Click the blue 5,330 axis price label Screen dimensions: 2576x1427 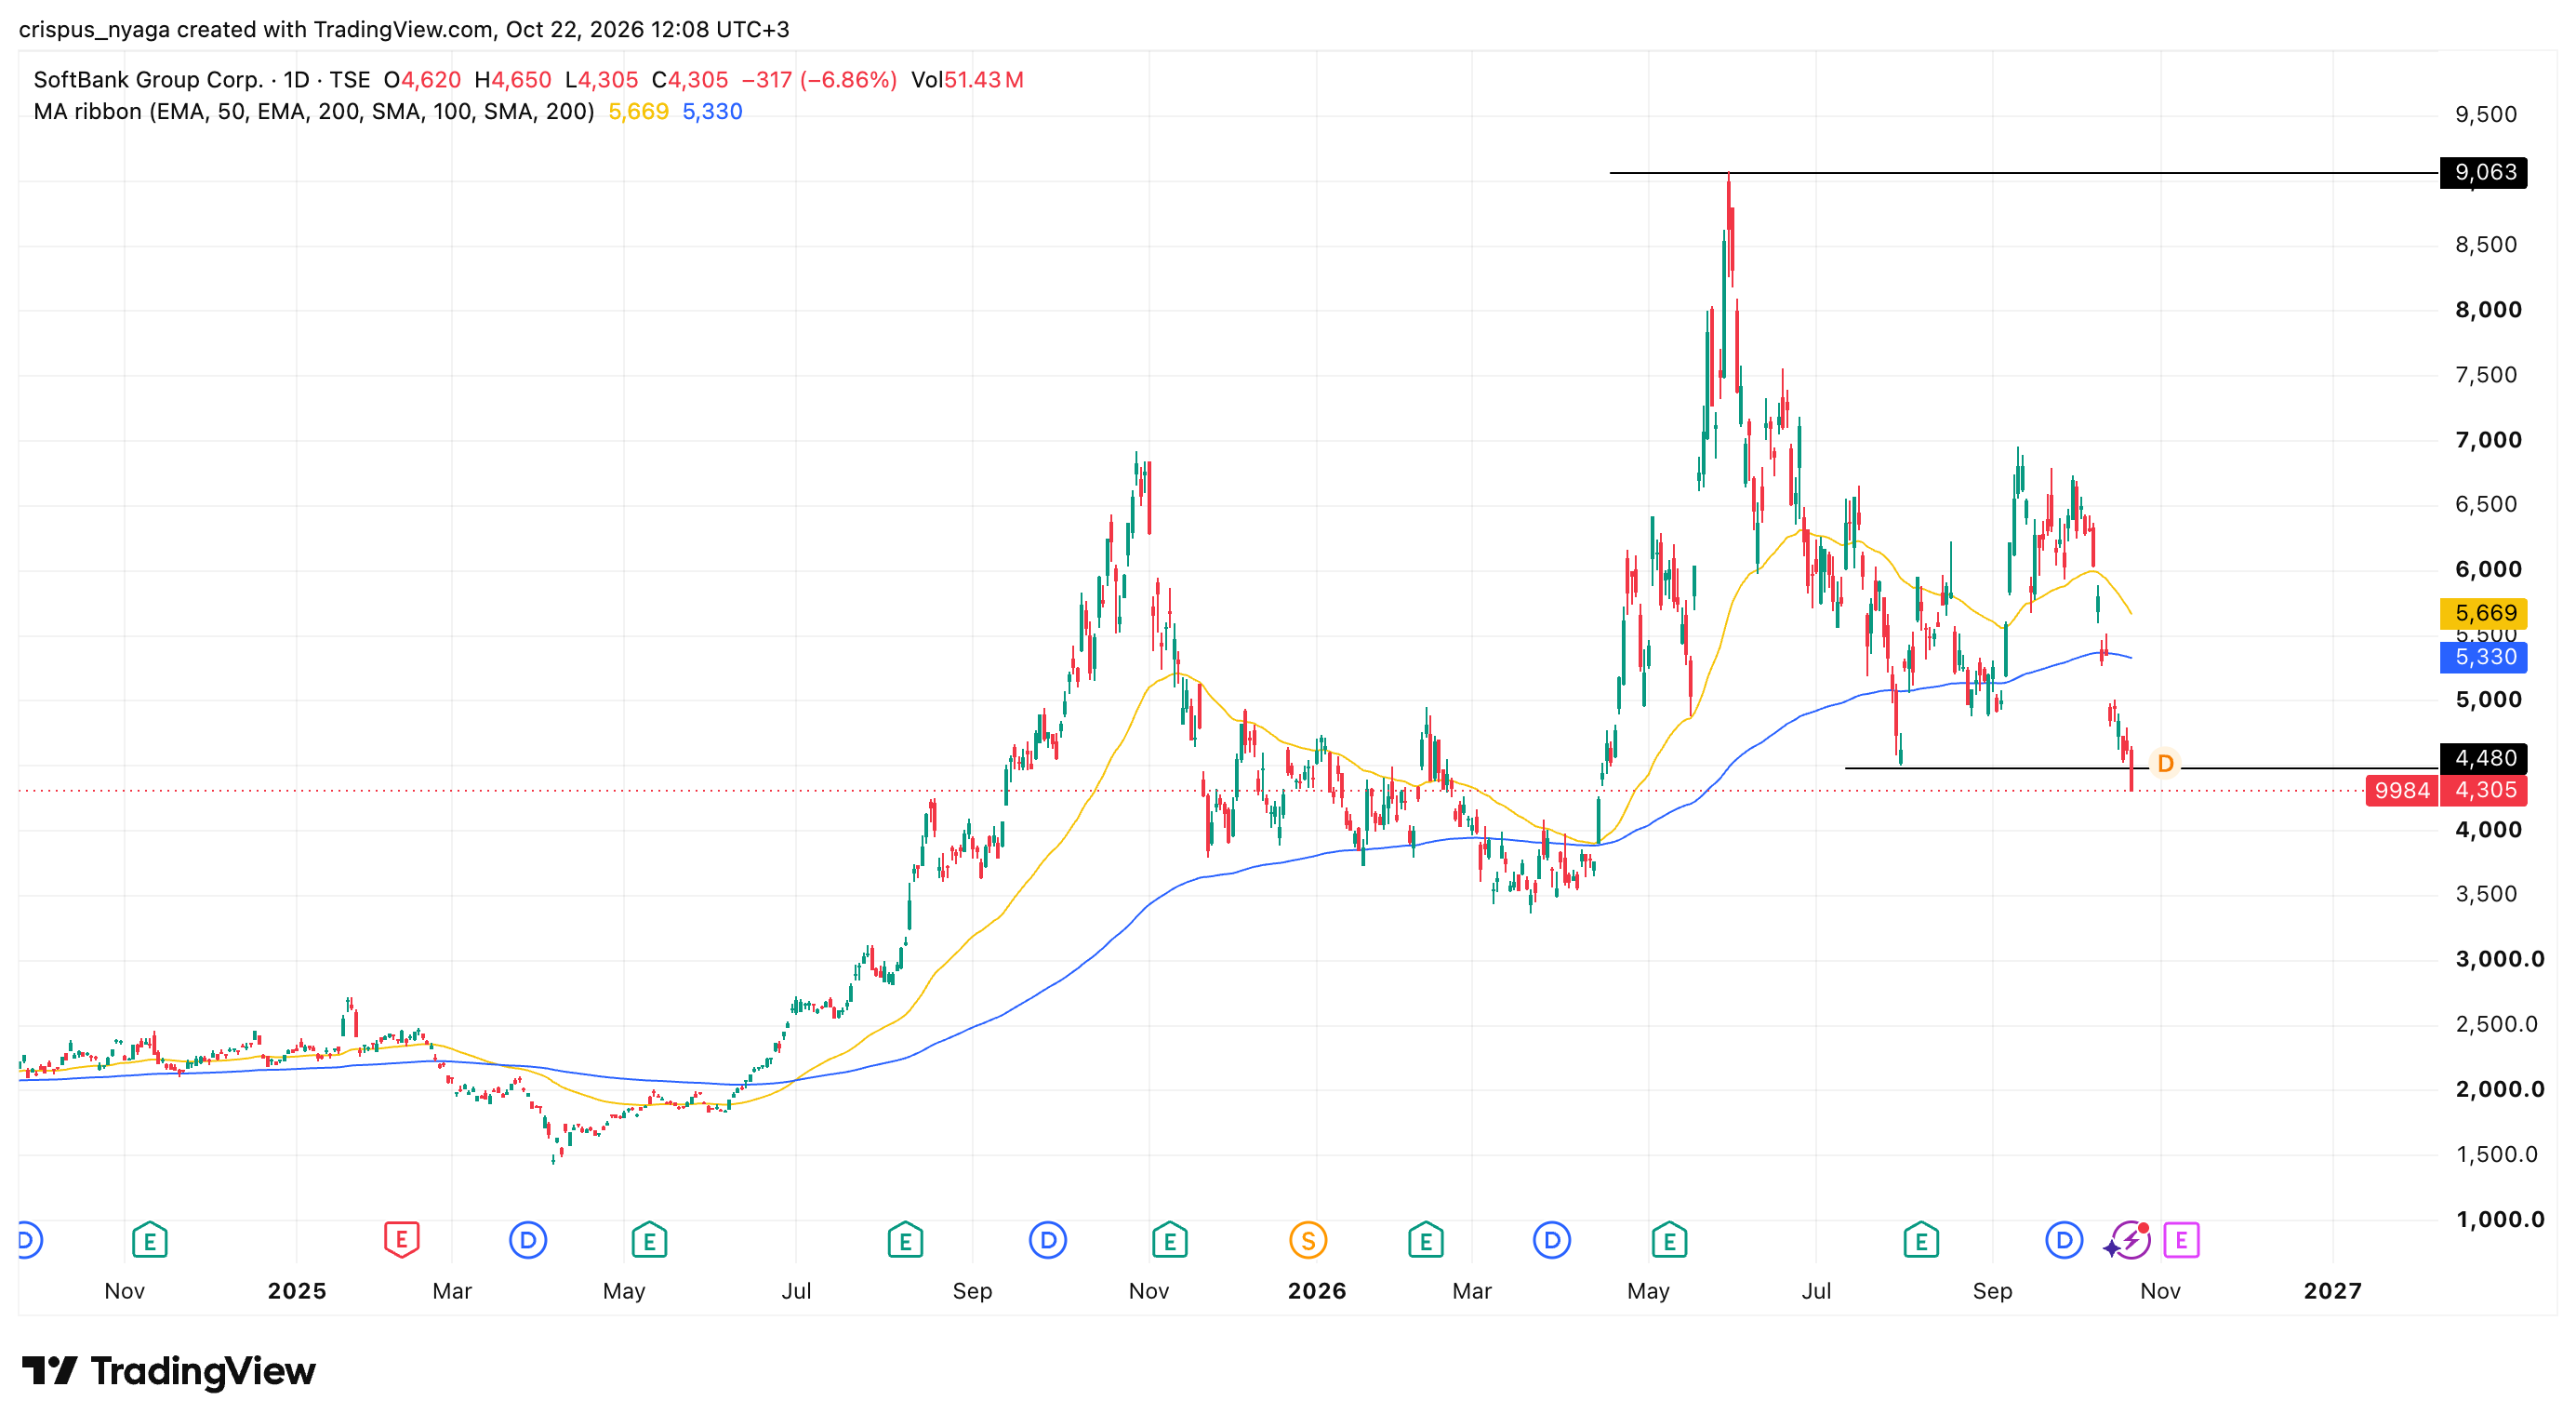(x=2484, y=657)
